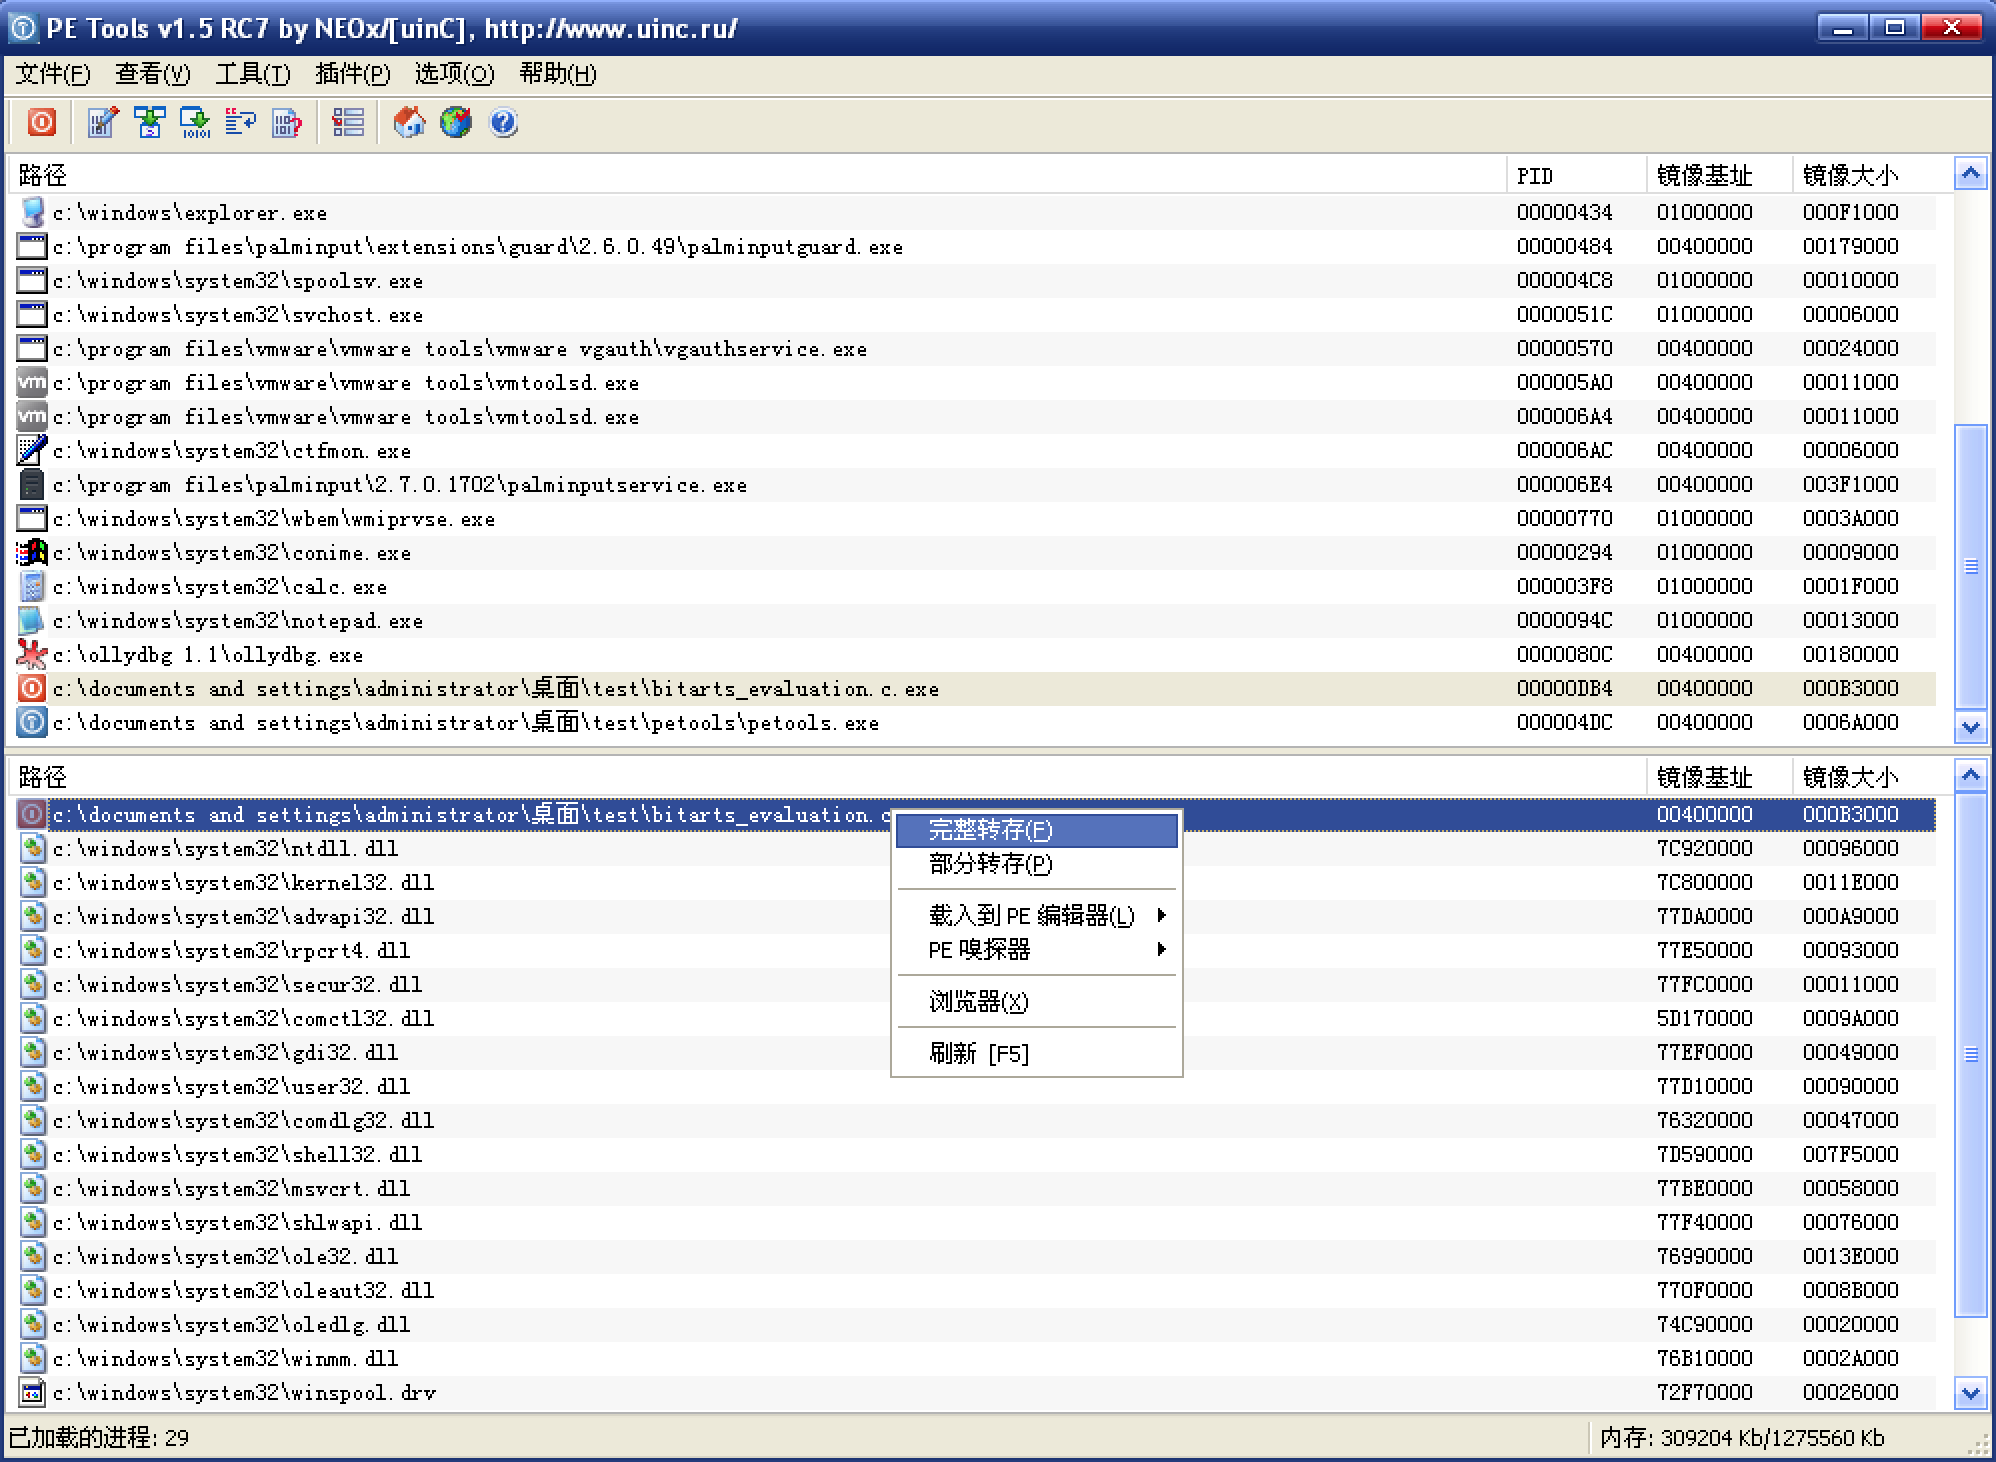Click the Rebuild PE toolbar icon
Viewport: 1996px width, 1462px height.
point(149,123)
